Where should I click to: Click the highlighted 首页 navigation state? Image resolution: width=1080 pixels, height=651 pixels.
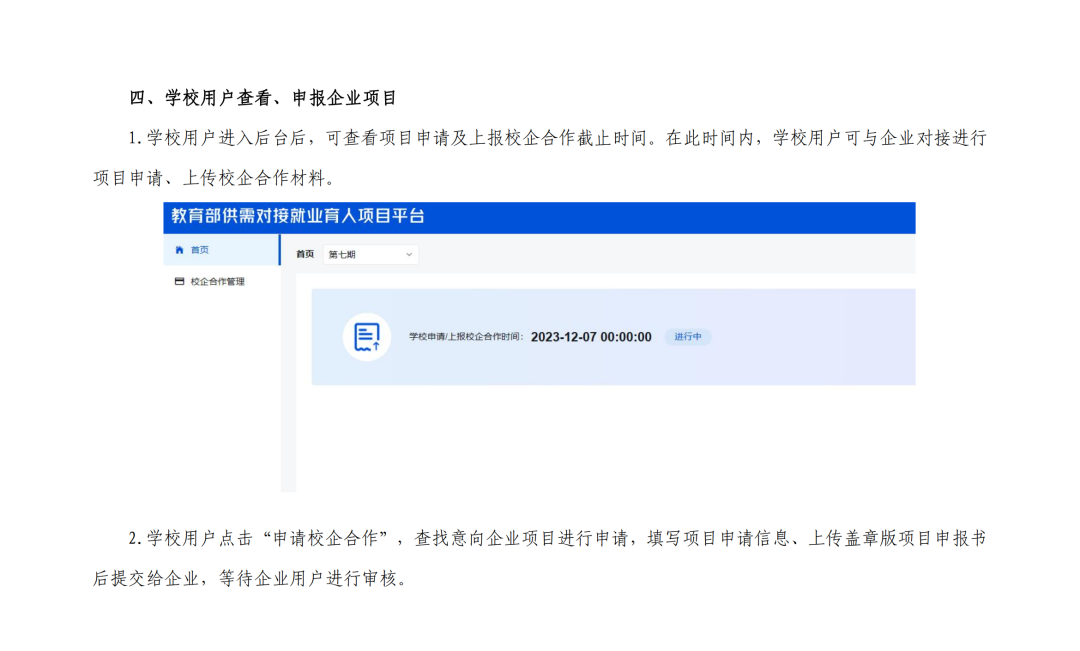click(x=200, y=251)
